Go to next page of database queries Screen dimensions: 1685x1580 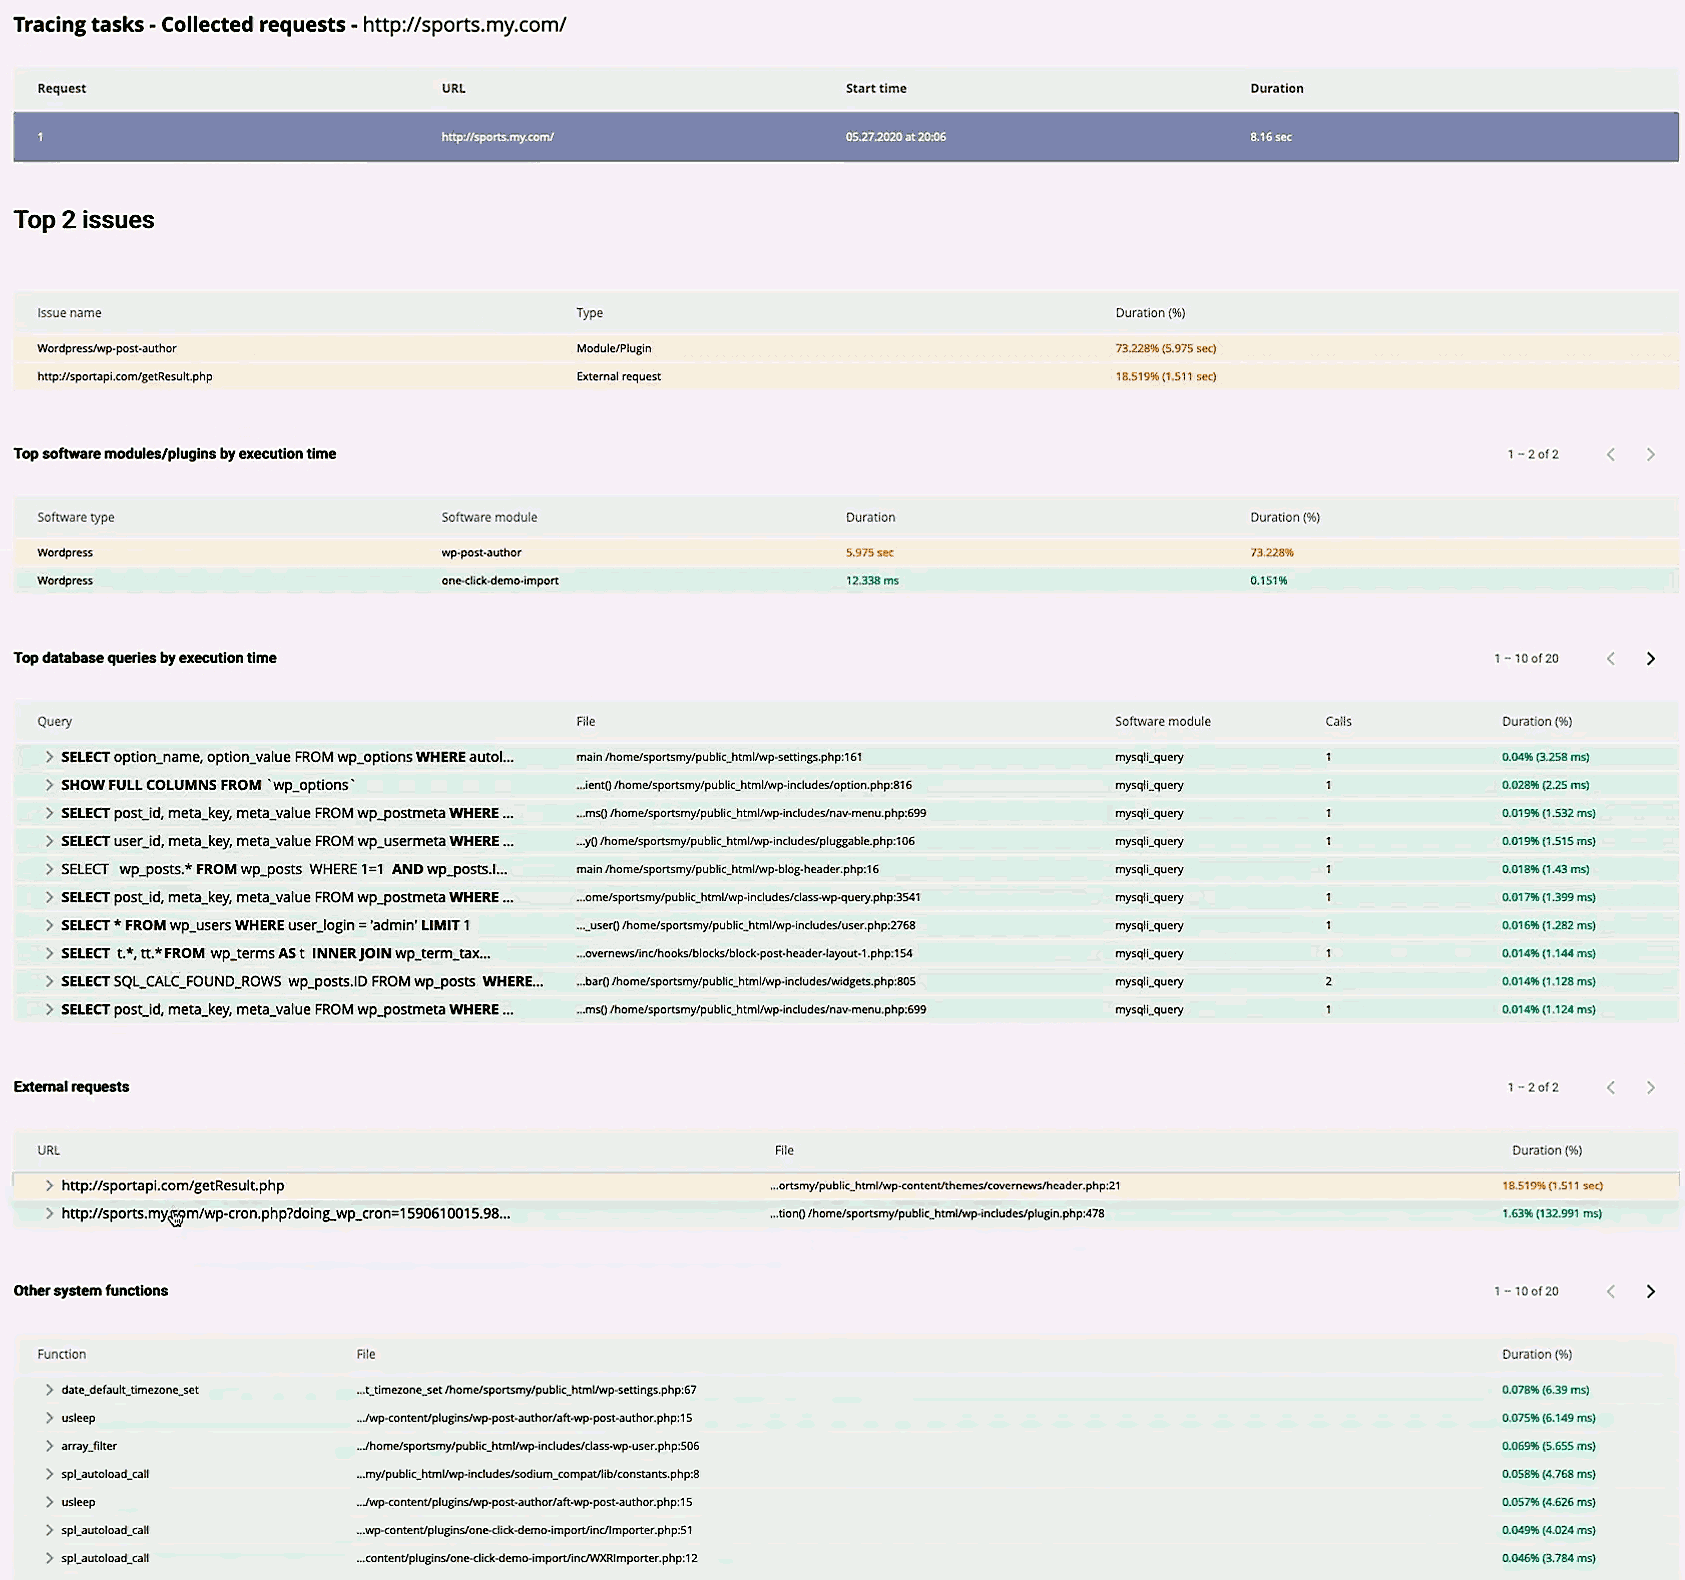[1651, 658]
